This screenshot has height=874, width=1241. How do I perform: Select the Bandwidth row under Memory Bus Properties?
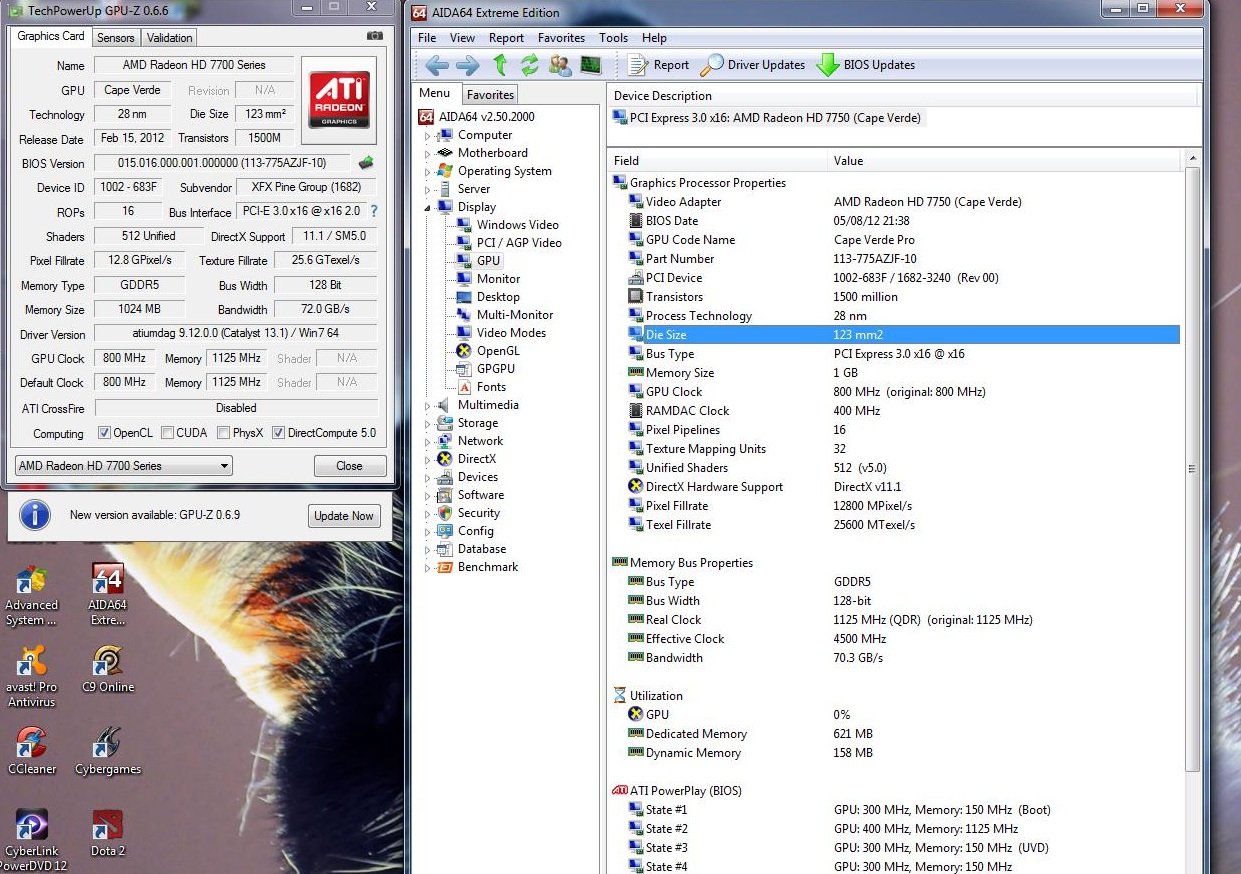[903, 658]
